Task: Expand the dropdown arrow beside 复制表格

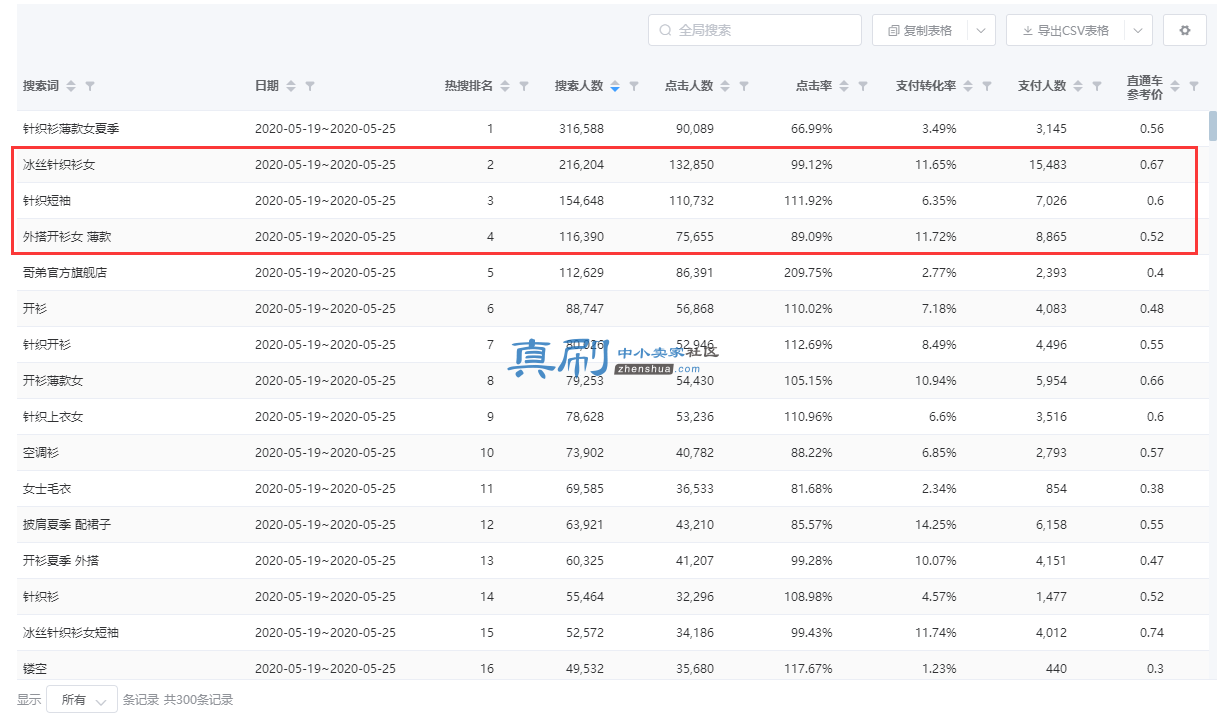Action: (981, 30)
